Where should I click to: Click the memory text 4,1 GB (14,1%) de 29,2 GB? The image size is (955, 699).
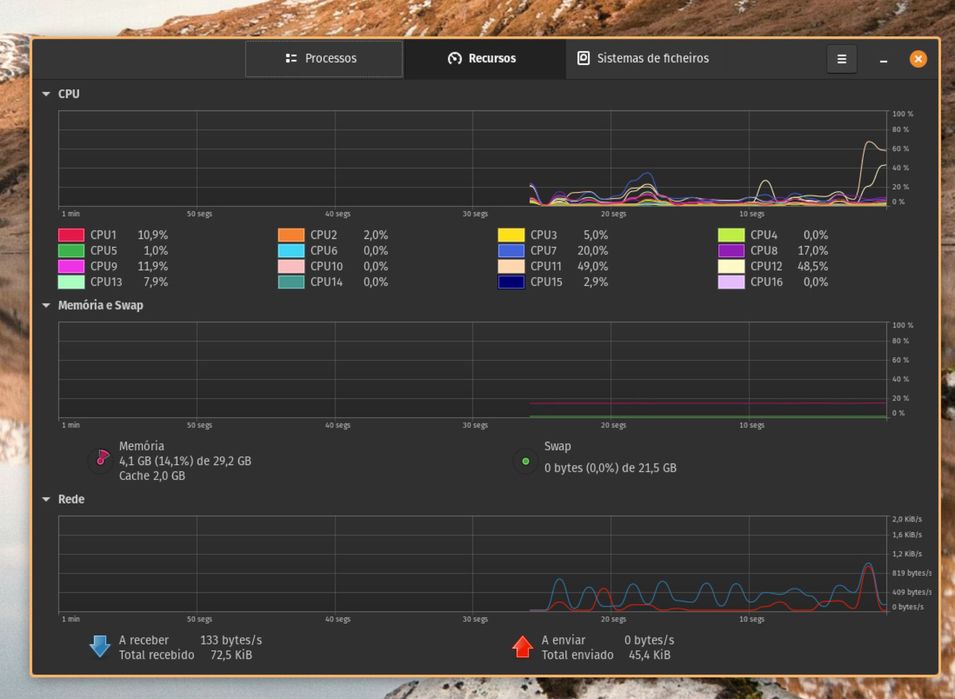[185, 461]
